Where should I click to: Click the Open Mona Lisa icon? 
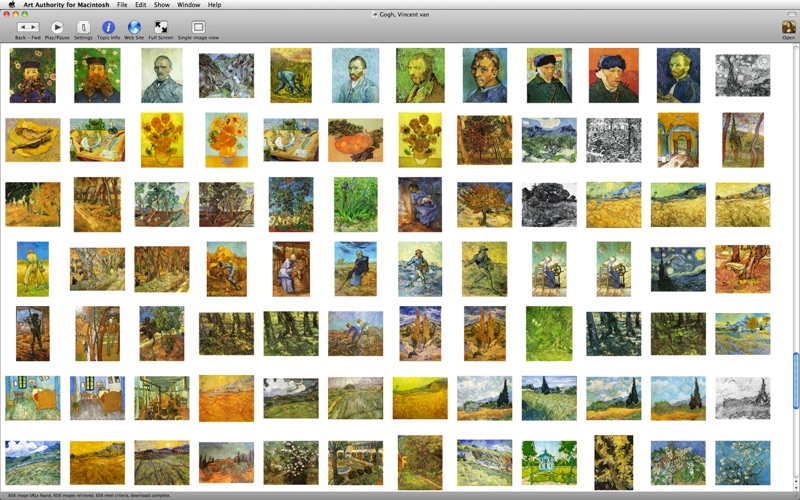788,27
